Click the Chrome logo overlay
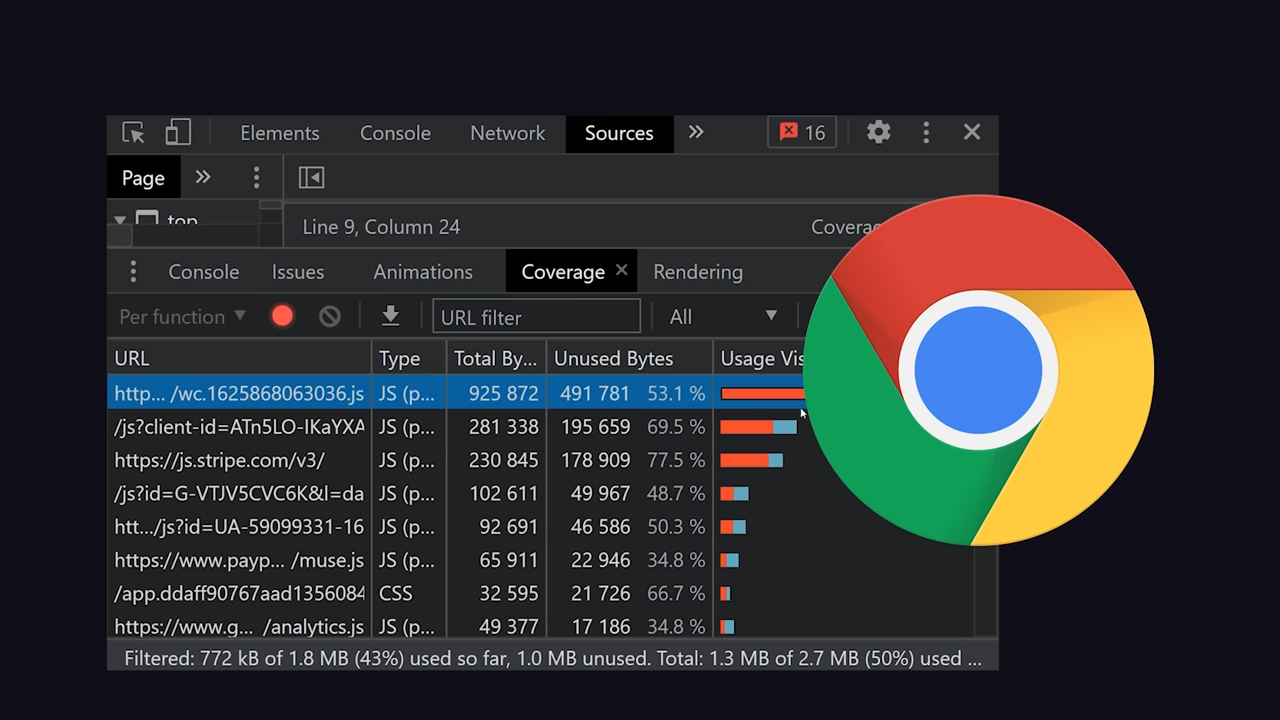The width and height of the screenshot is (1280, 720). (978, 370)
